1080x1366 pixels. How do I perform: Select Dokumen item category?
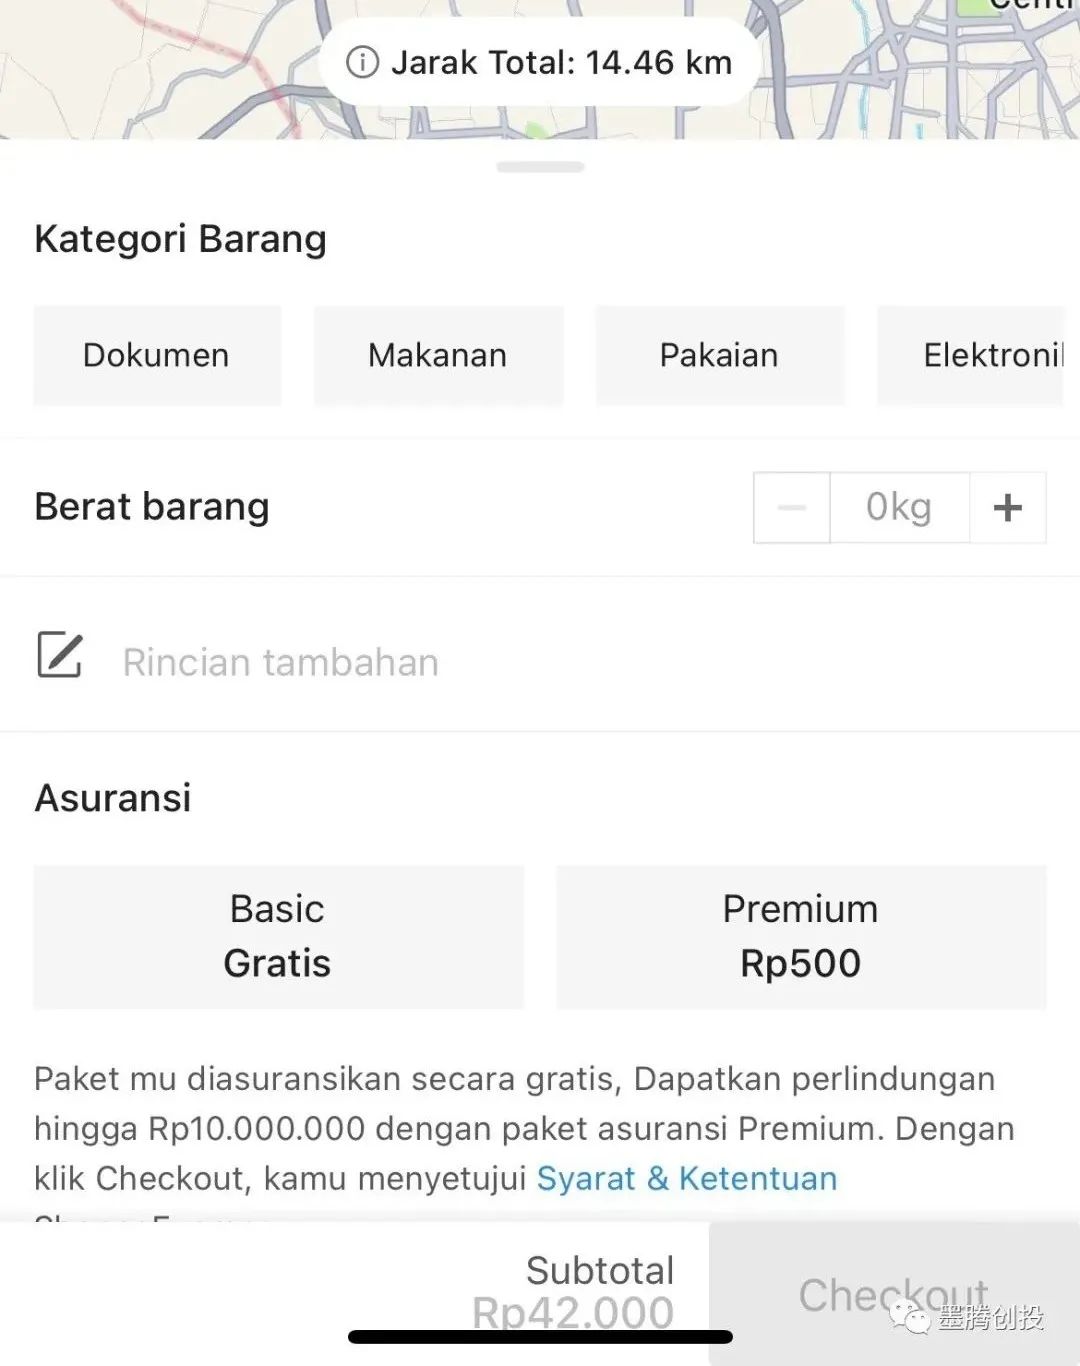(x=157, y=355)
